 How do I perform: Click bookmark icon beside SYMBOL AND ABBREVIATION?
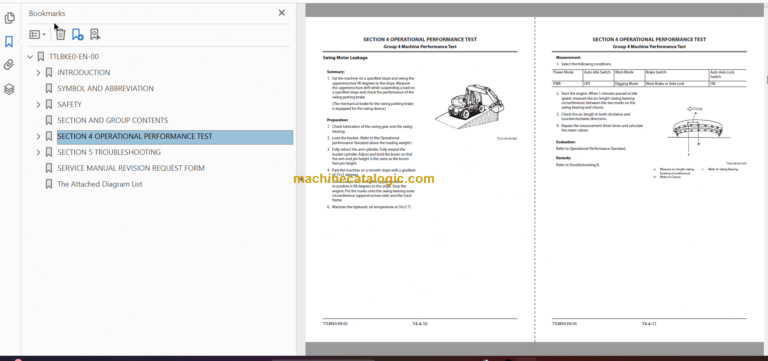[x=48, y=89]
